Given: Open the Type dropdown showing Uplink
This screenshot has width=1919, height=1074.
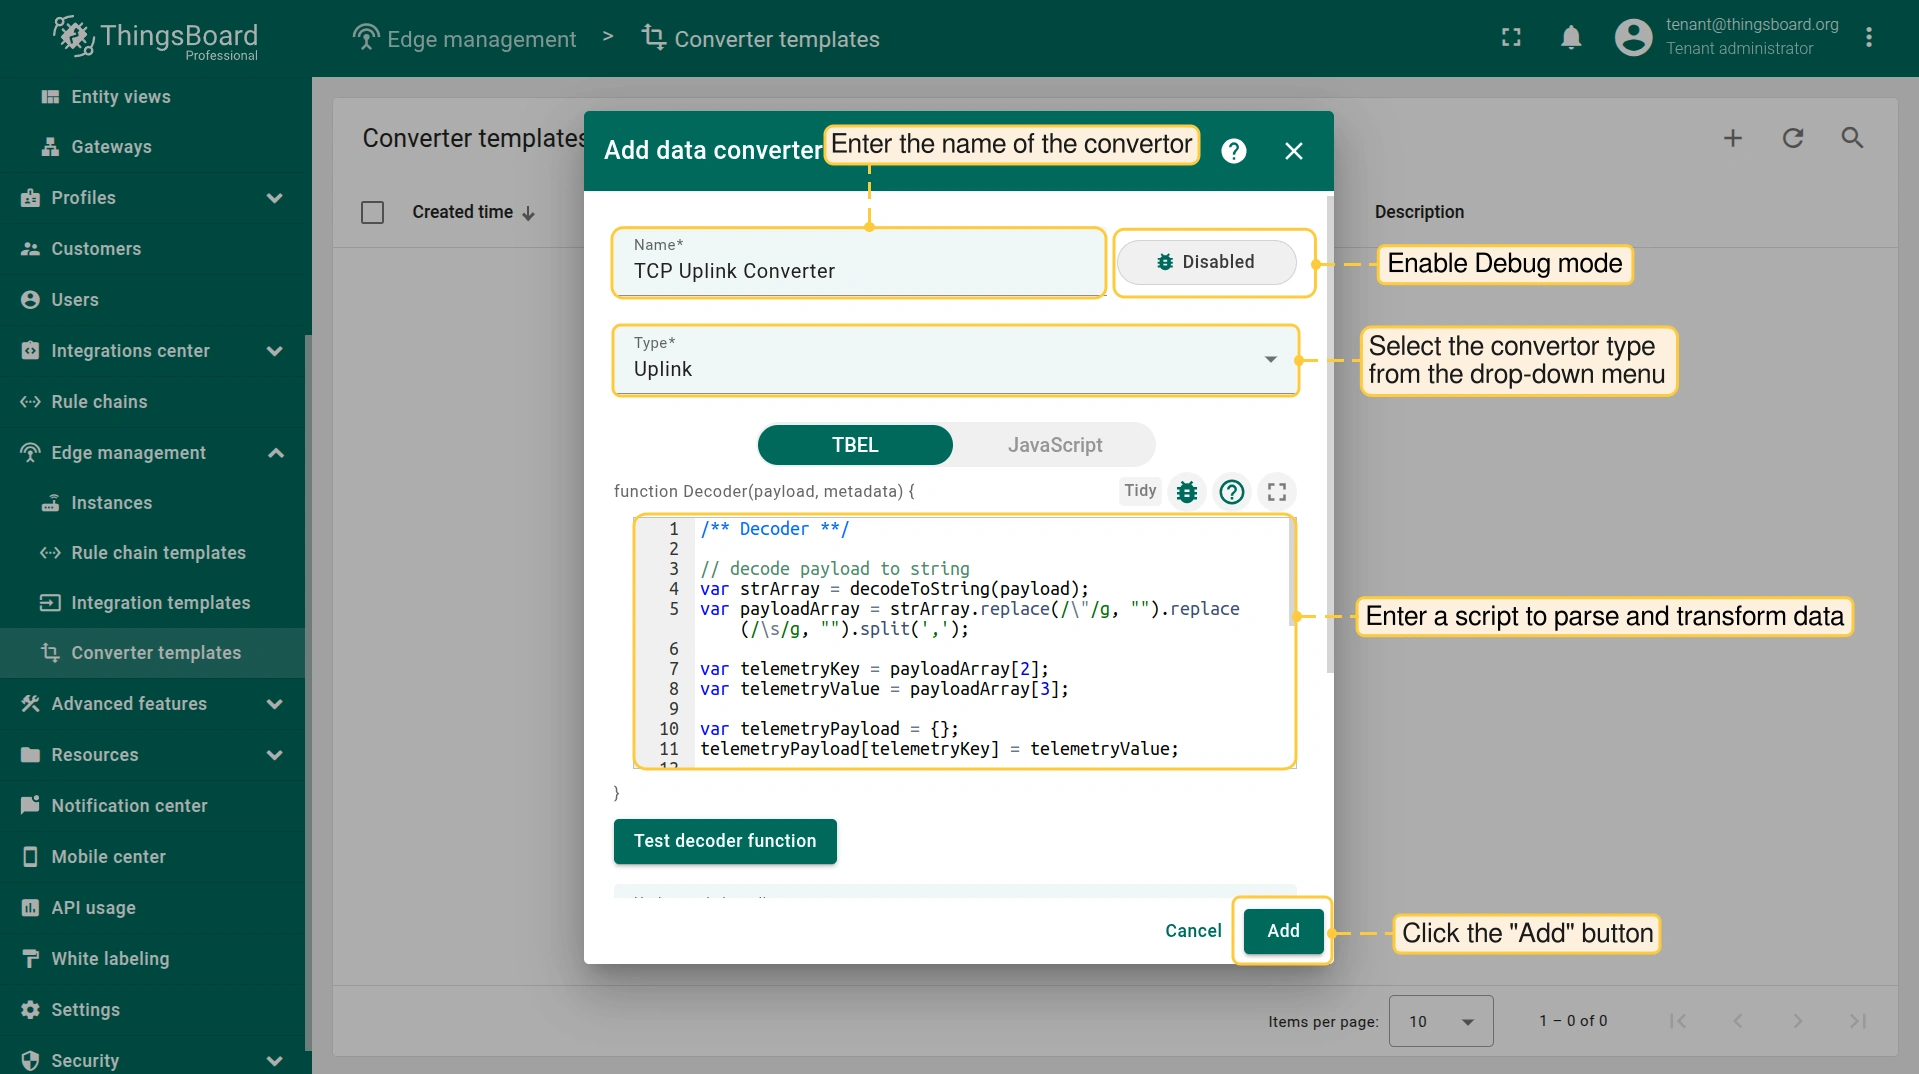Looking at the screenshot, I should click(x=955, y=361).
